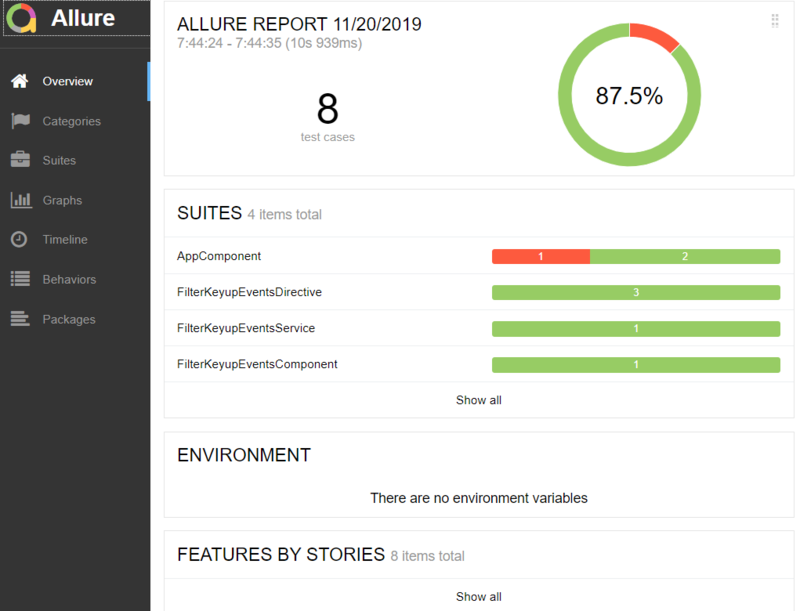The width and height of the screenshot is (800, 611).
Task: Click the Allure logo icon
Action: 21,18
